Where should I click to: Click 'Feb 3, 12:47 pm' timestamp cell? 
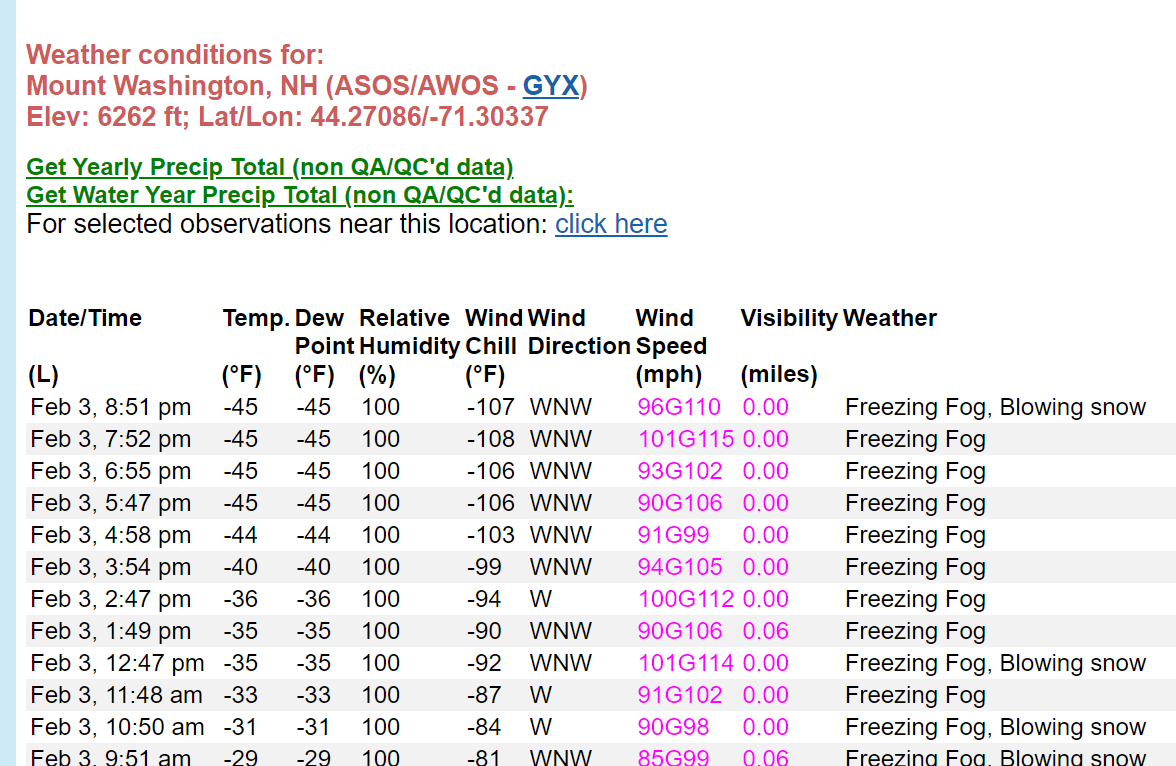click(117, 663)
